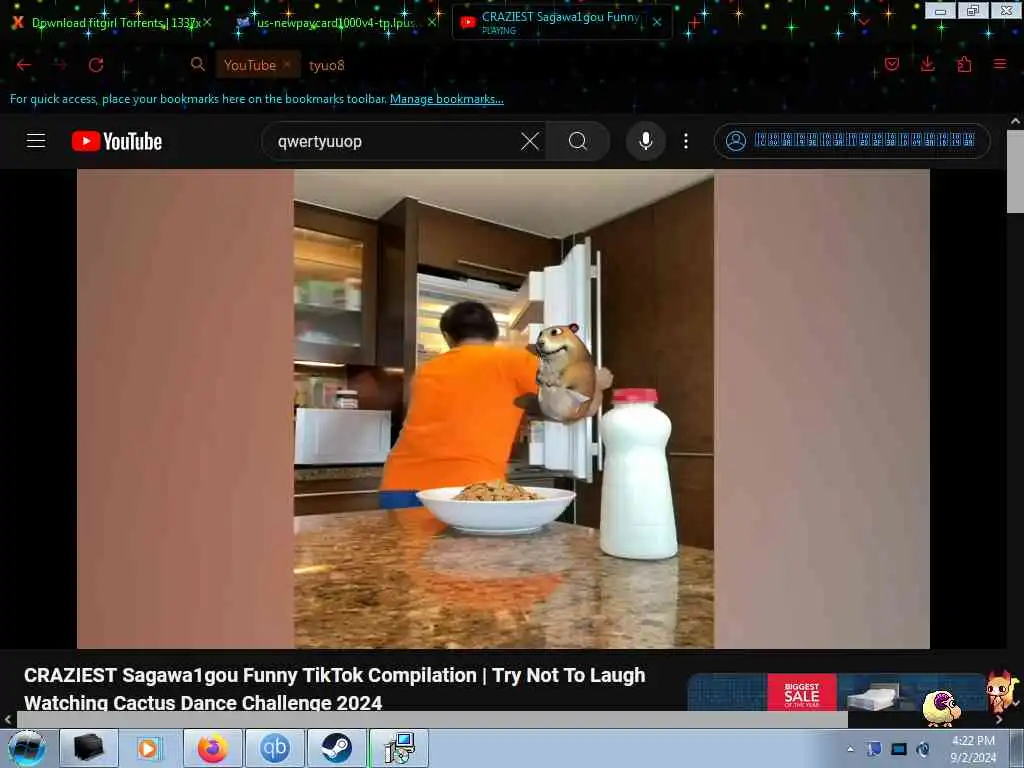Focus the address bar text 'tyuo8'
This screenshot has width=1024, height=768.
tap(327, 65)
